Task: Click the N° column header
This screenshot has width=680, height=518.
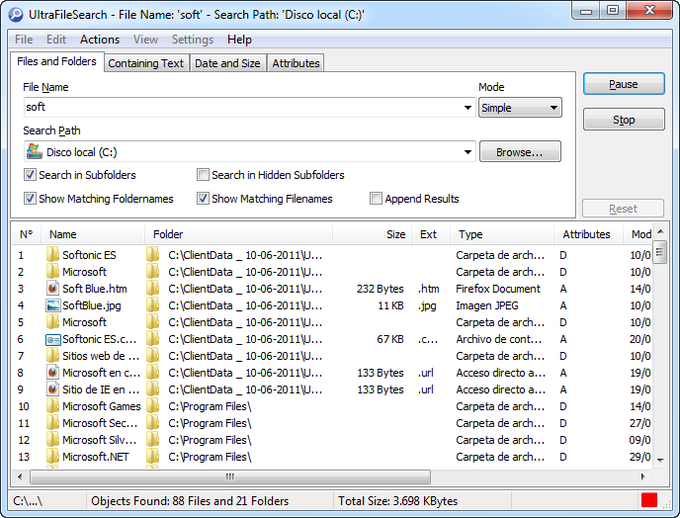Action: [26, 234]
